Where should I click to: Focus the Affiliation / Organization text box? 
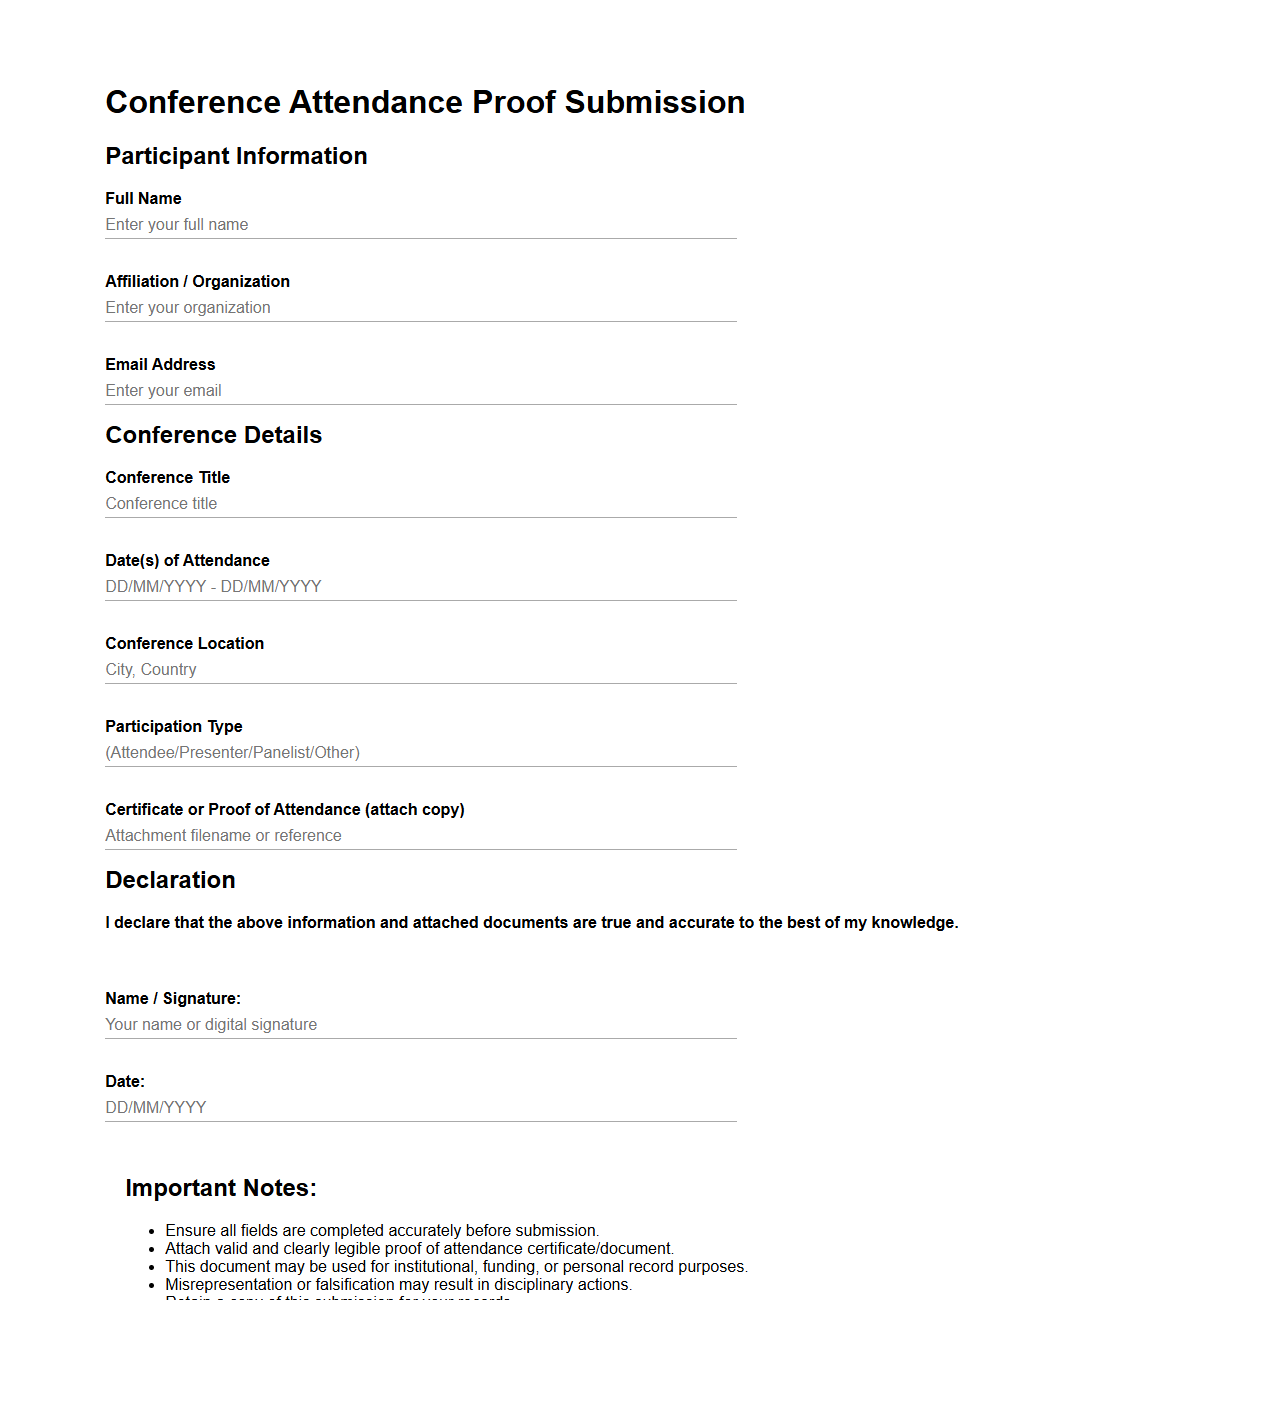click(420, 308)
